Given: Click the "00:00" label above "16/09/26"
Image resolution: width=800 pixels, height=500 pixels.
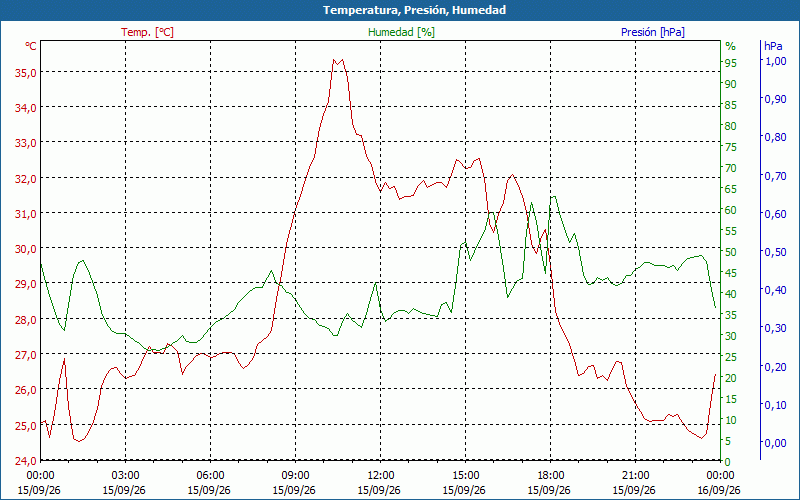Looking at the screenshot, I should [x=720, y=476].
